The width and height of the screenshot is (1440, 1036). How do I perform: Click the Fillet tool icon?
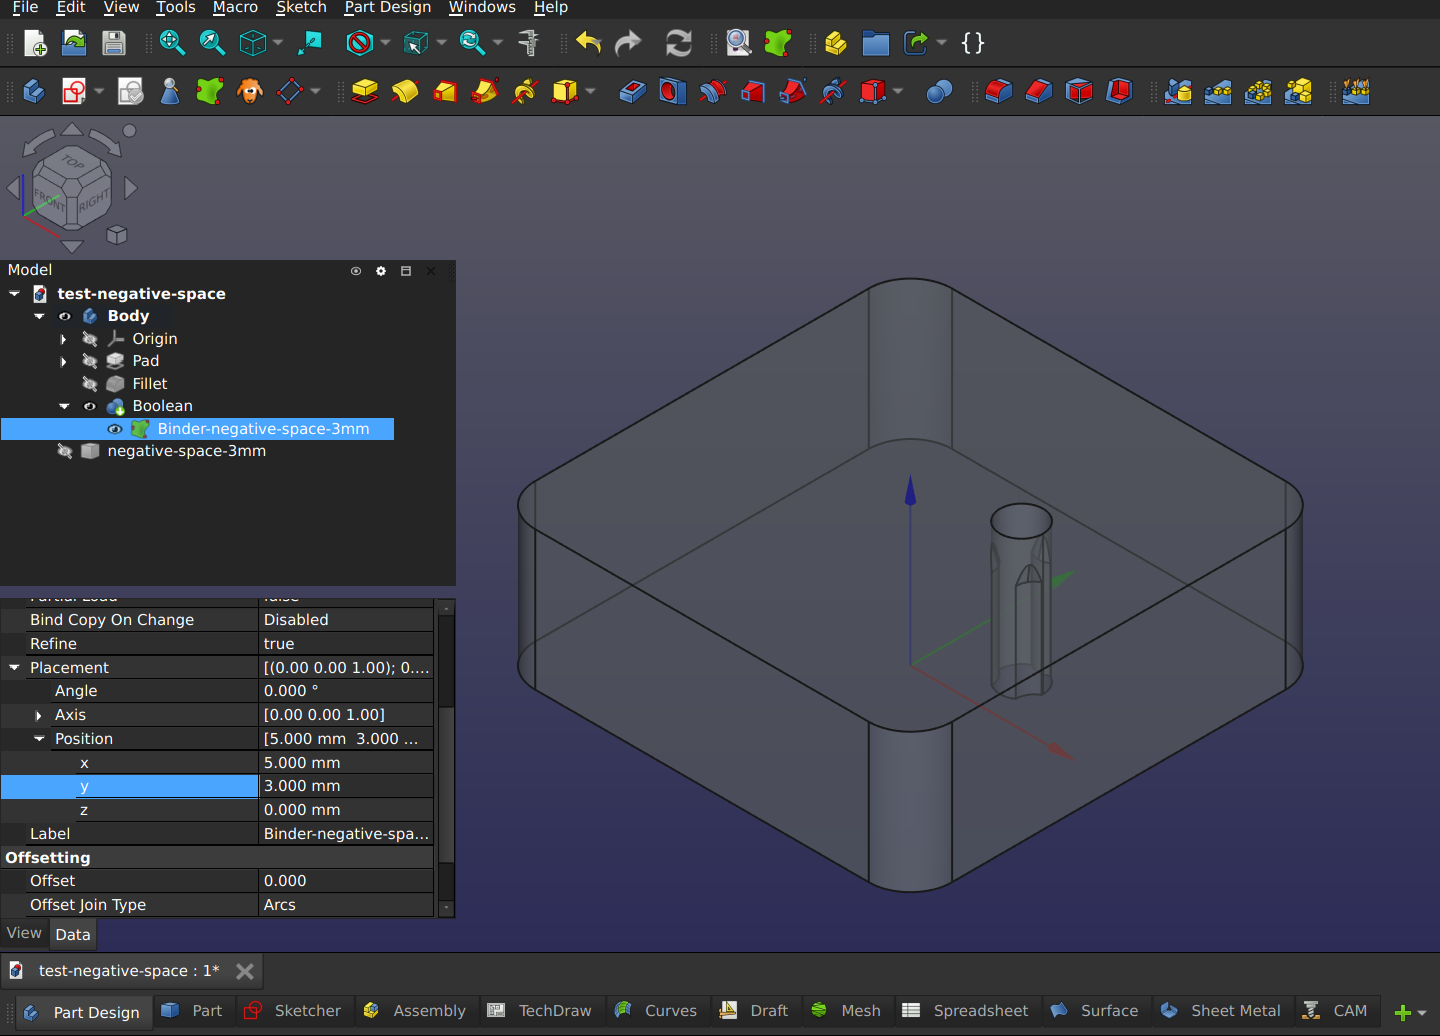tap(999, 92)
